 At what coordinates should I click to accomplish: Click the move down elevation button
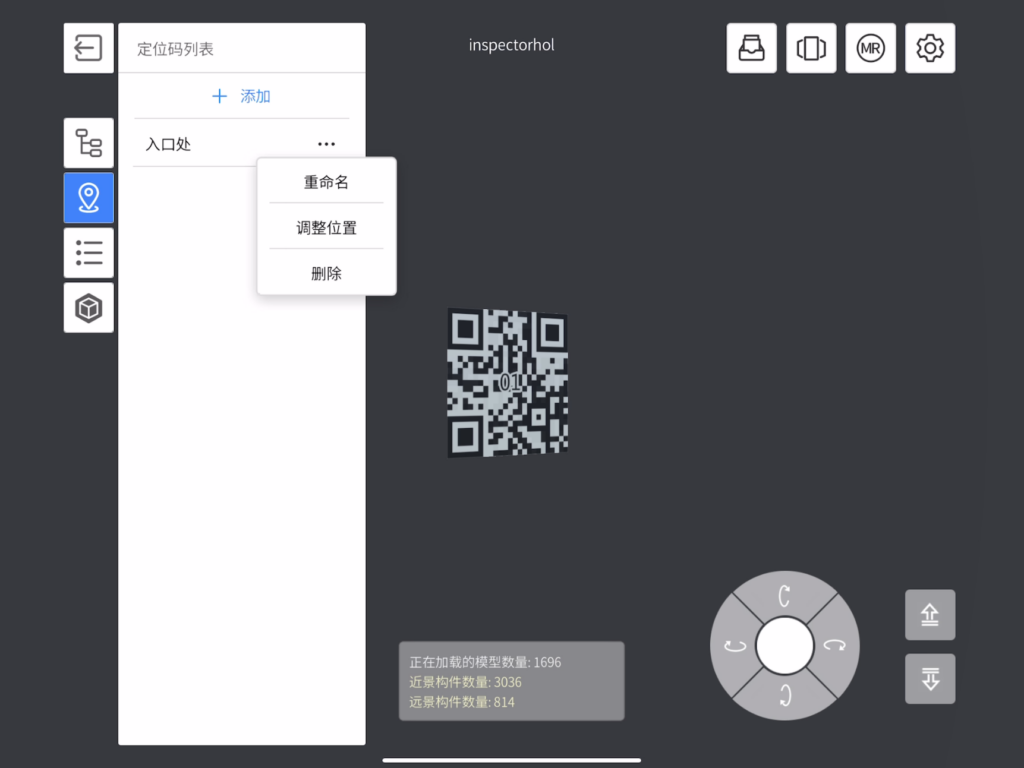pos(930,679)
